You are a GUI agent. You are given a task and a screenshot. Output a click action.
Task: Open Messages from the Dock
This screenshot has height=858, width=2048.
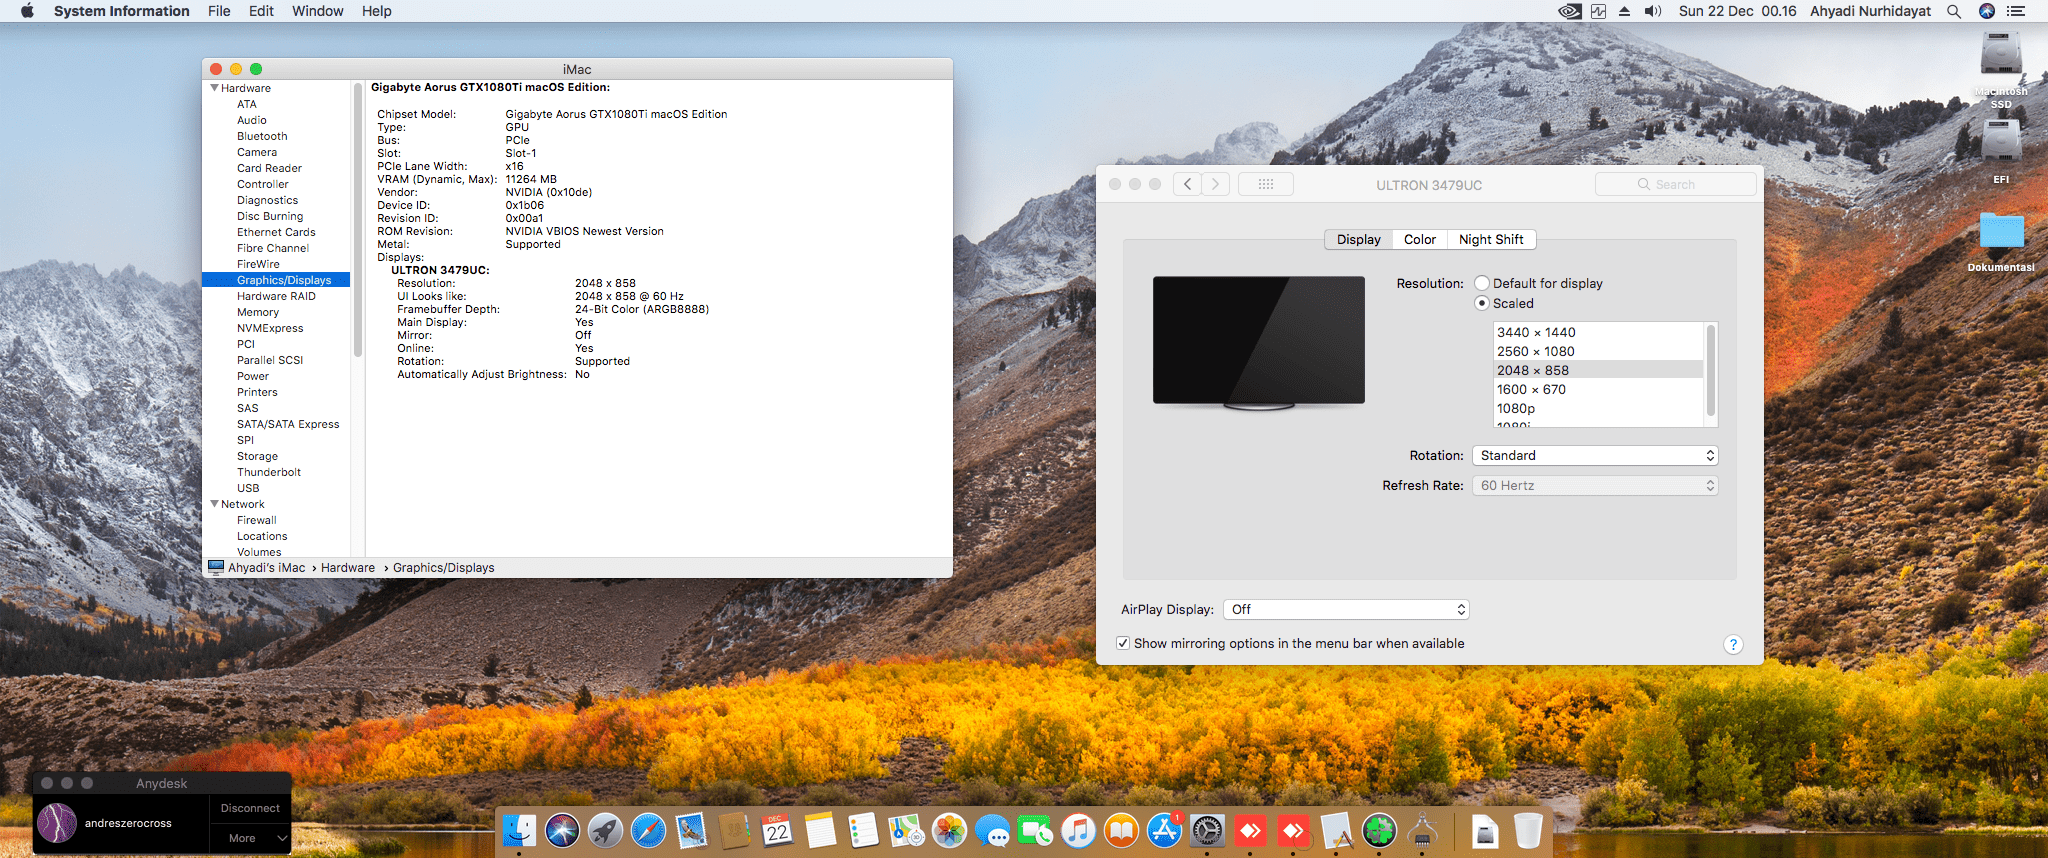pyautogui.click(x=992, y=830)
